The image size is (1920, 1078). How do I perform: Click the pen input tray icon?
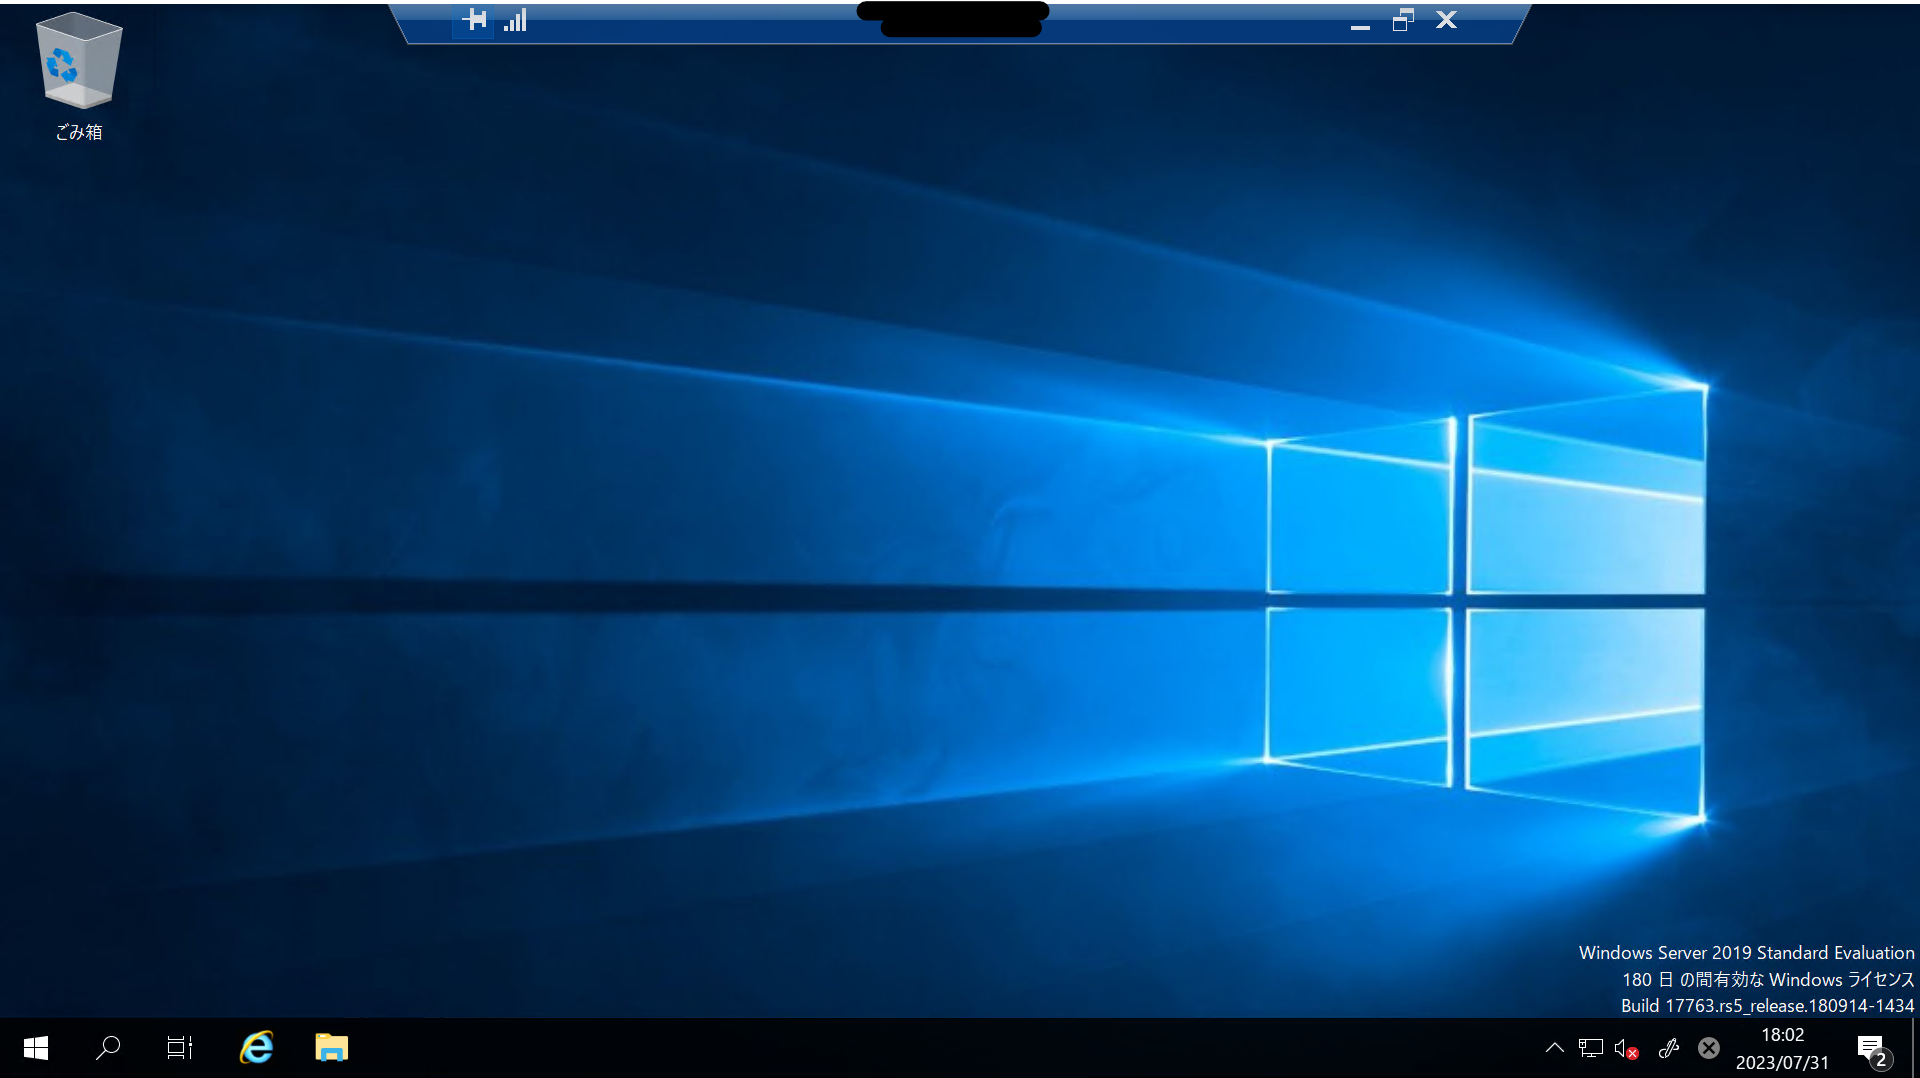tap(1668, 1048)
